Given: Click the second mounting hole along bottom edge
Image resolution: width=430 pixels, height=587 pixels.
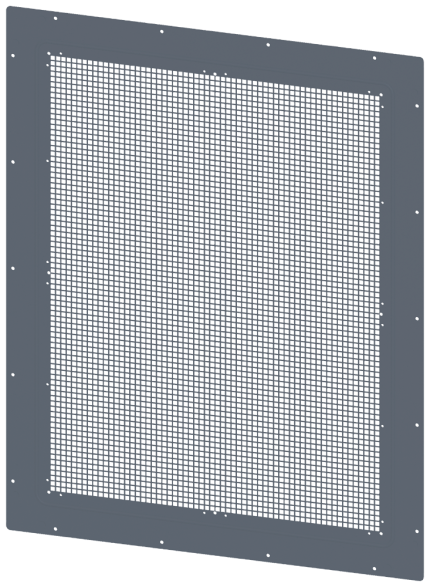Looking at the screenshot, I should click(x=162, y=542).
